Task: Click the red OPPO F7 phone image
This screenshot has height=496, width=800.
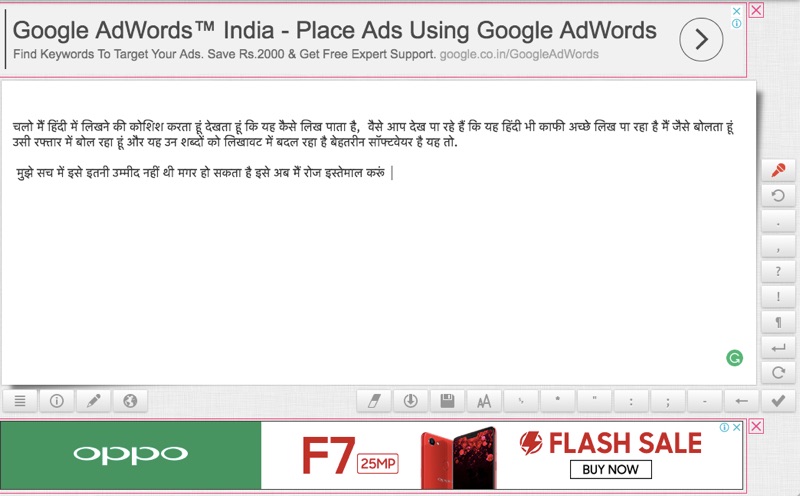Action: (458, 458)
